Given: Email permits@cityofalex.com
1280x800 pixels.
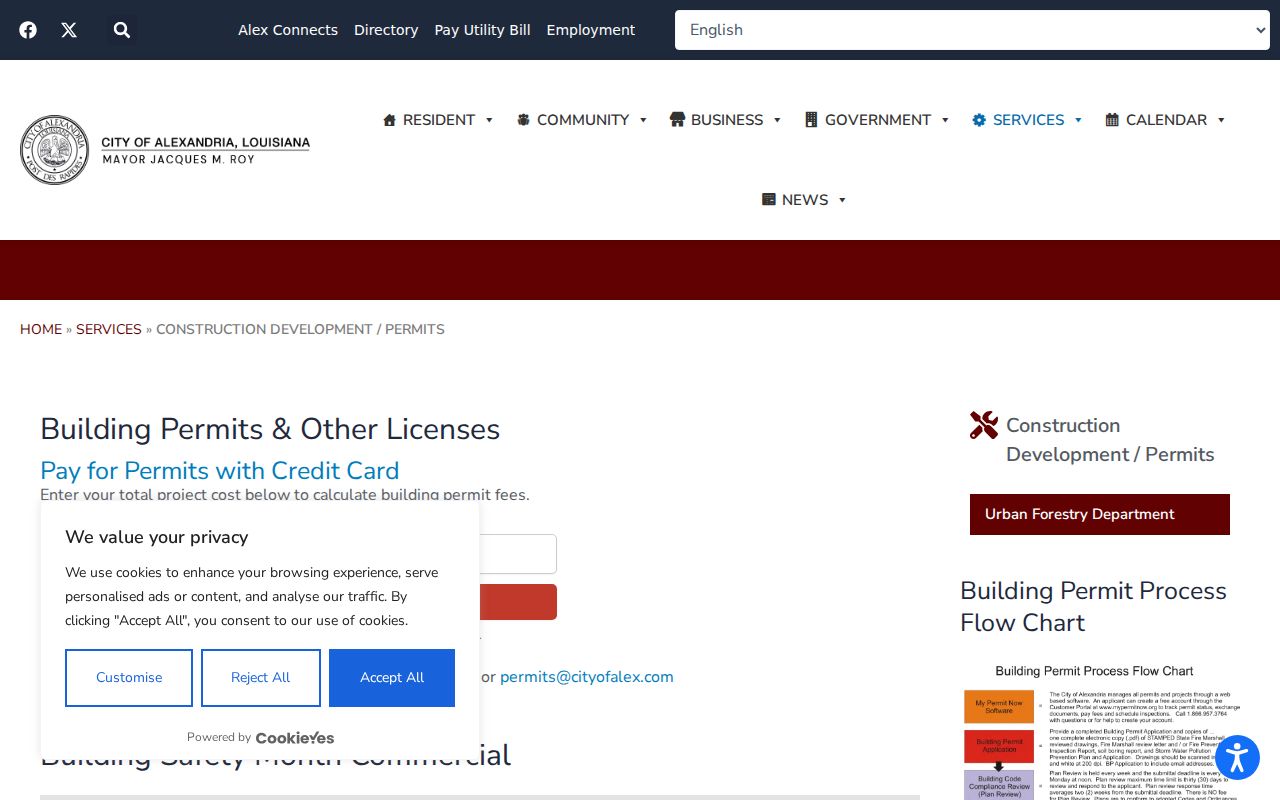Looking at the screenshot, I should click(587, 677).
